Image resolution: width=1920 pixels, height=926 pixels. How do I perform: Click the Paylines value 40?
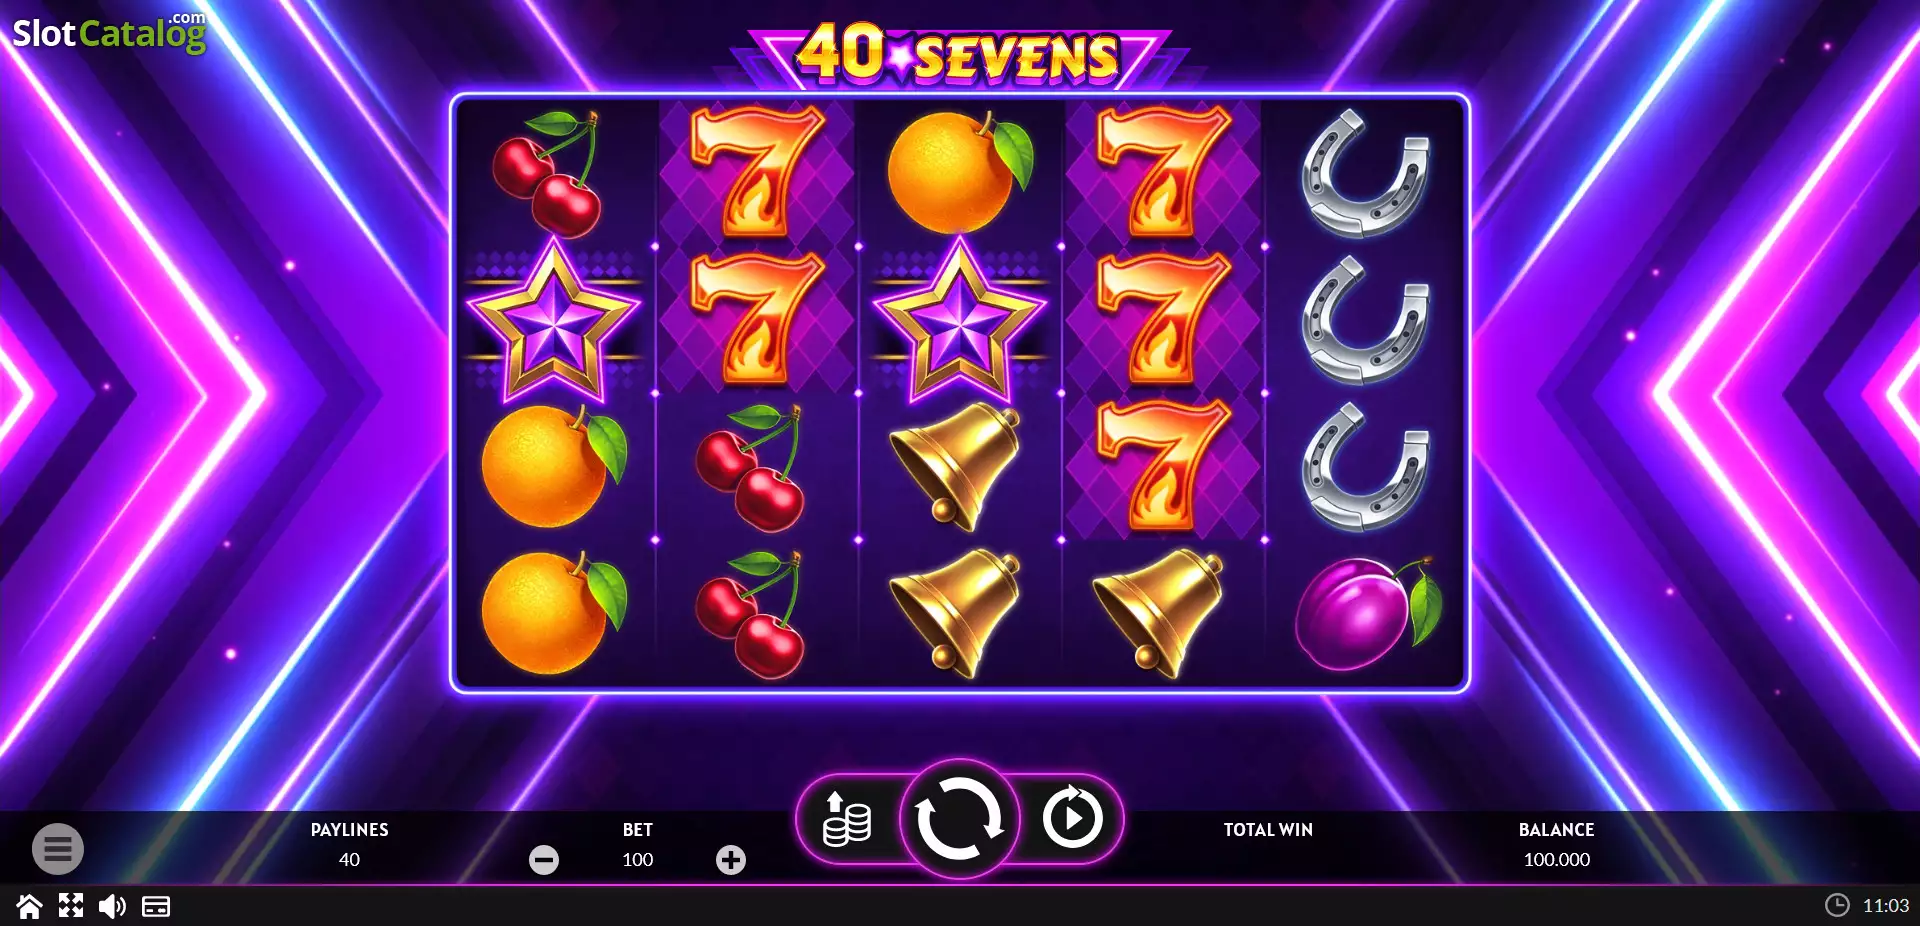pos(349,859)
